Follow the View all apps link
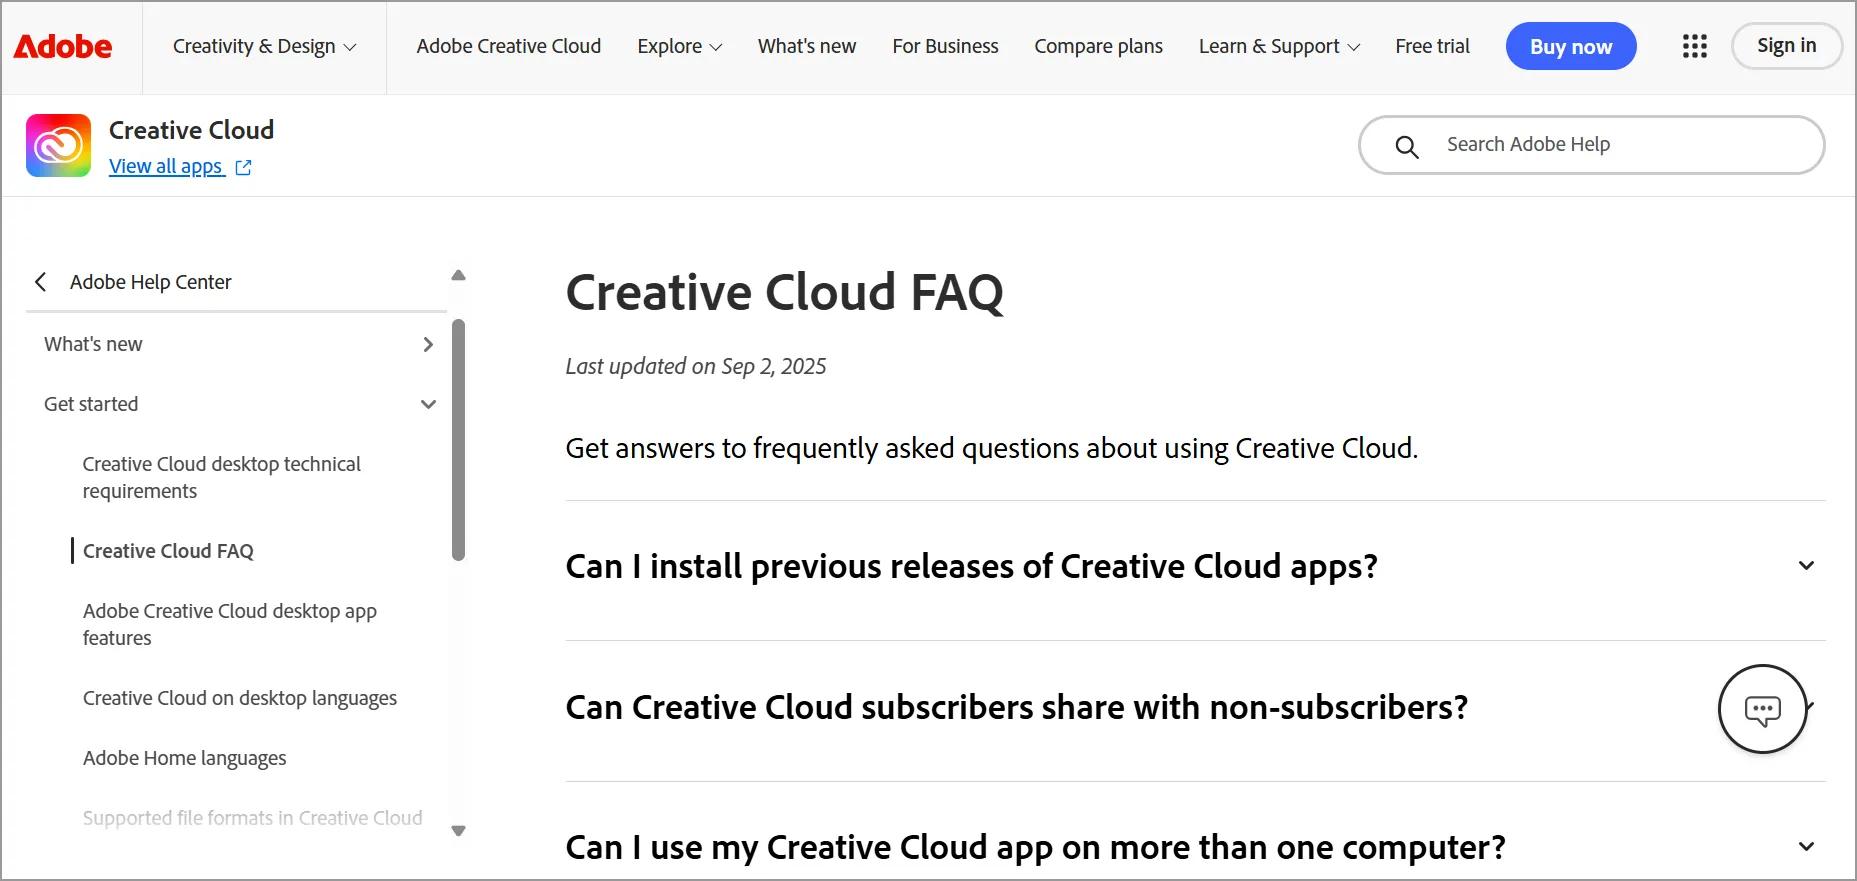 166,166
